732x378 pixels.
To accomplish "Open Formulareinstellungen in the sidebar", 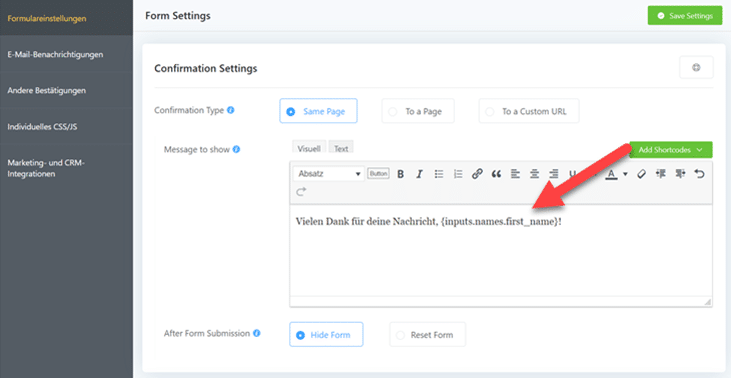I will click(x=66, y=18).
